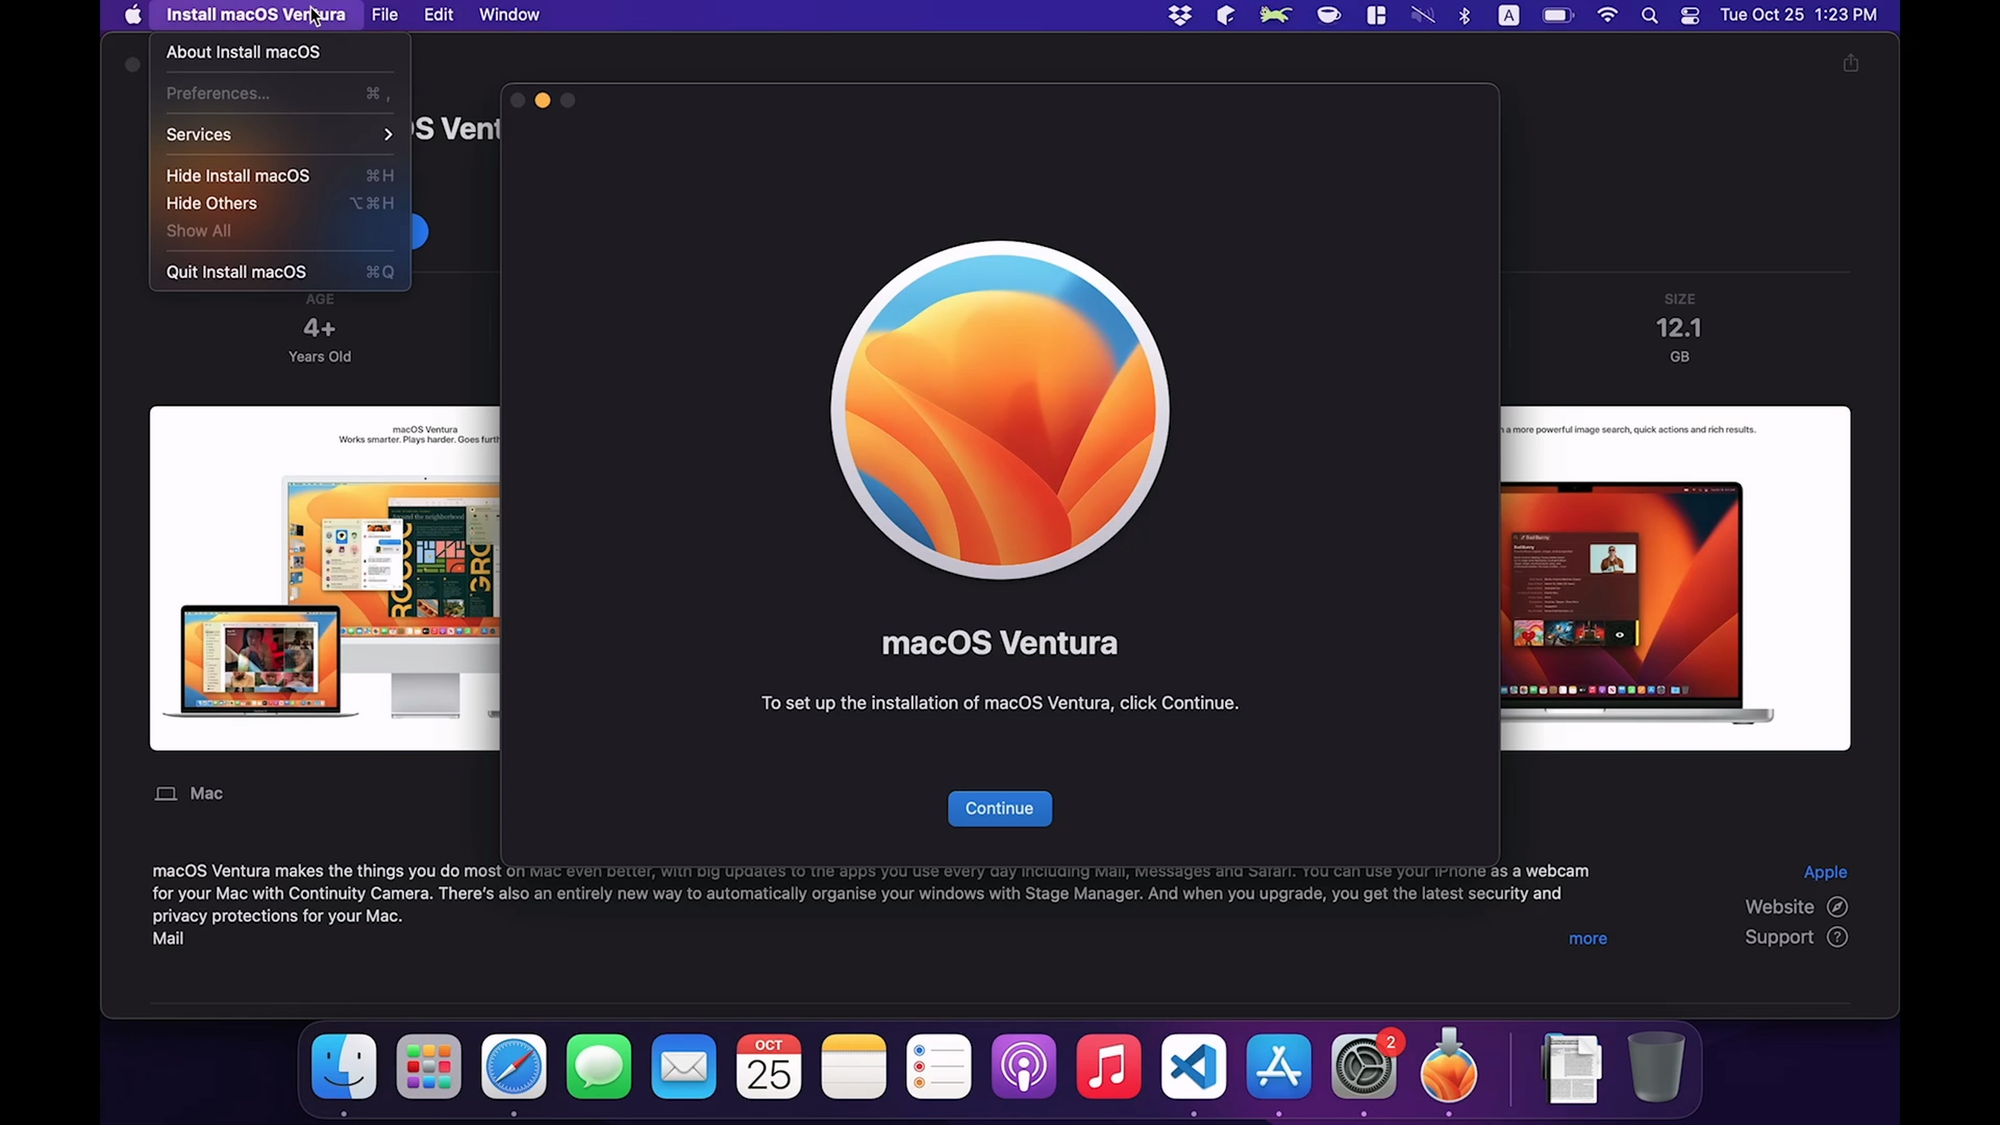The image size is (2000, 1125).
Task: Click the left Ventura screenshot thumbnail
Action: coord(325,578)
